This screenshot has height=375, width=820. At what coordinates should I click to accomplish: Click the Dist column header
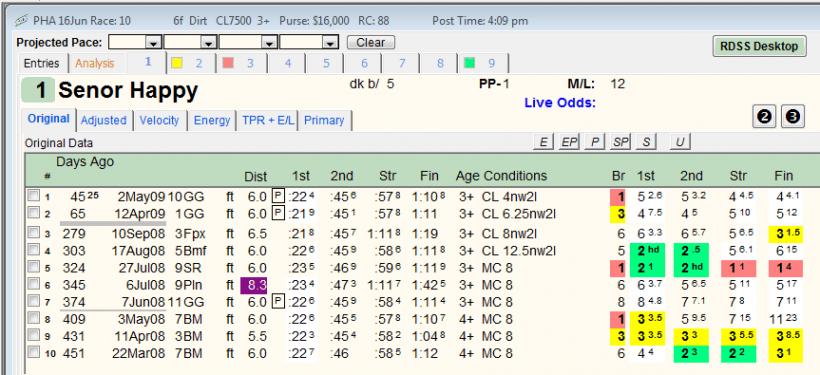tap(256, 176)
